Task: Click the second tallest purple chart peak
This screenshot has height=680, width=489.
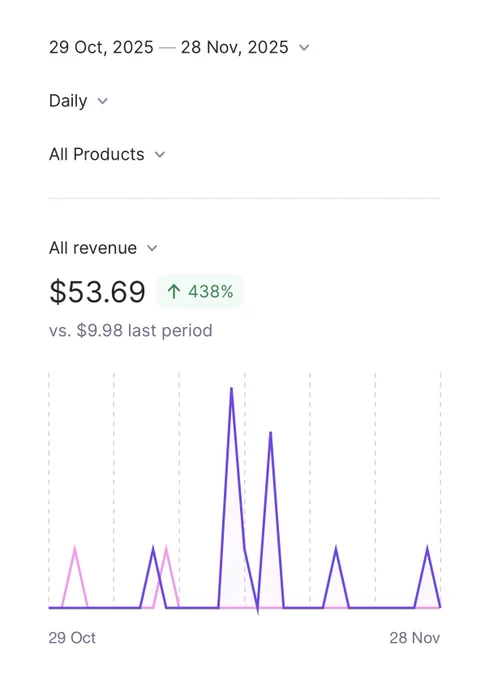Action: pos(271,434)
